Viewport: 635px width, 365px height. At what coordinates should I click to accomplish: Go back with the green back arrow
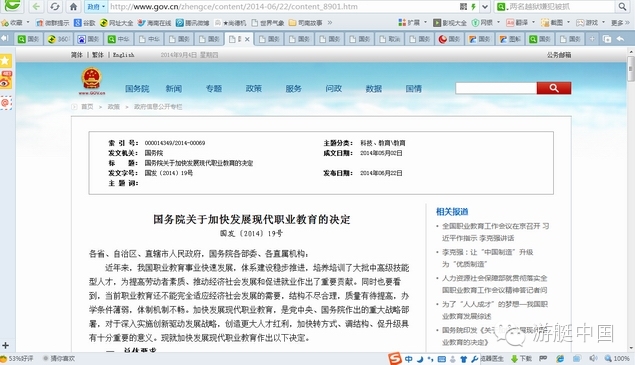[x=36, y=6]
